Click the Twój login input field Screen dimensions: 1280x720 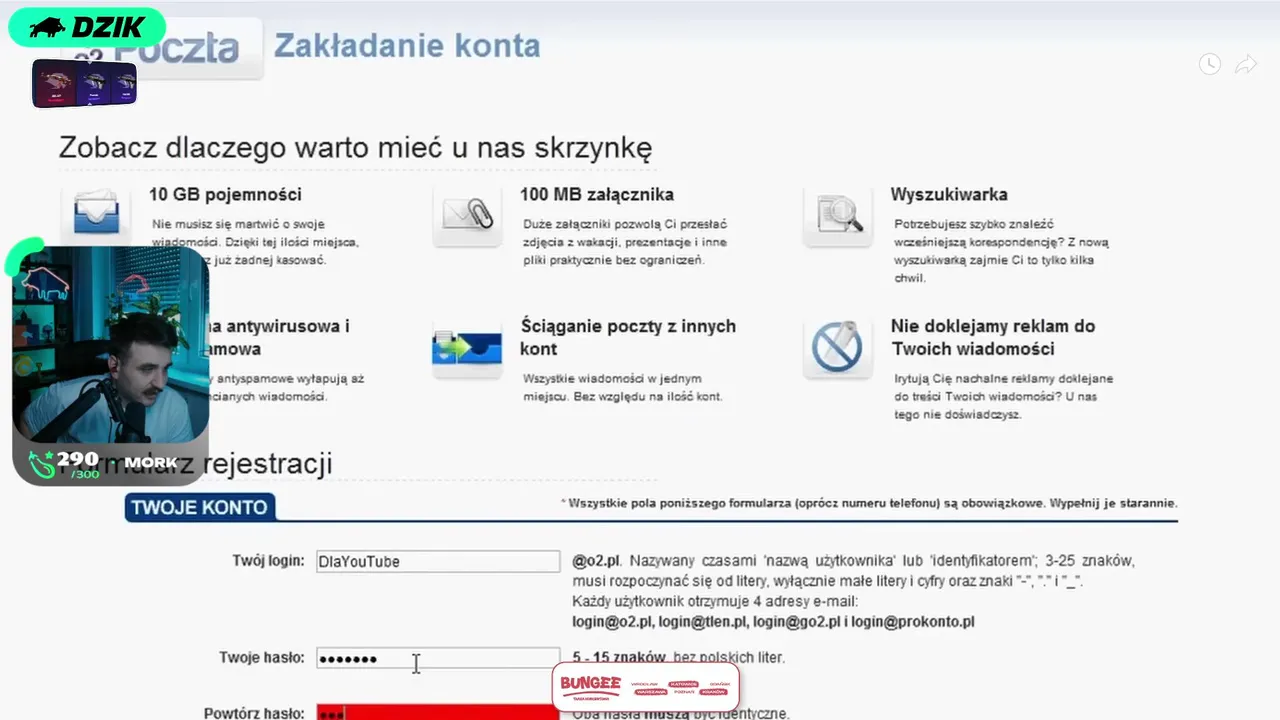(438, 561)
